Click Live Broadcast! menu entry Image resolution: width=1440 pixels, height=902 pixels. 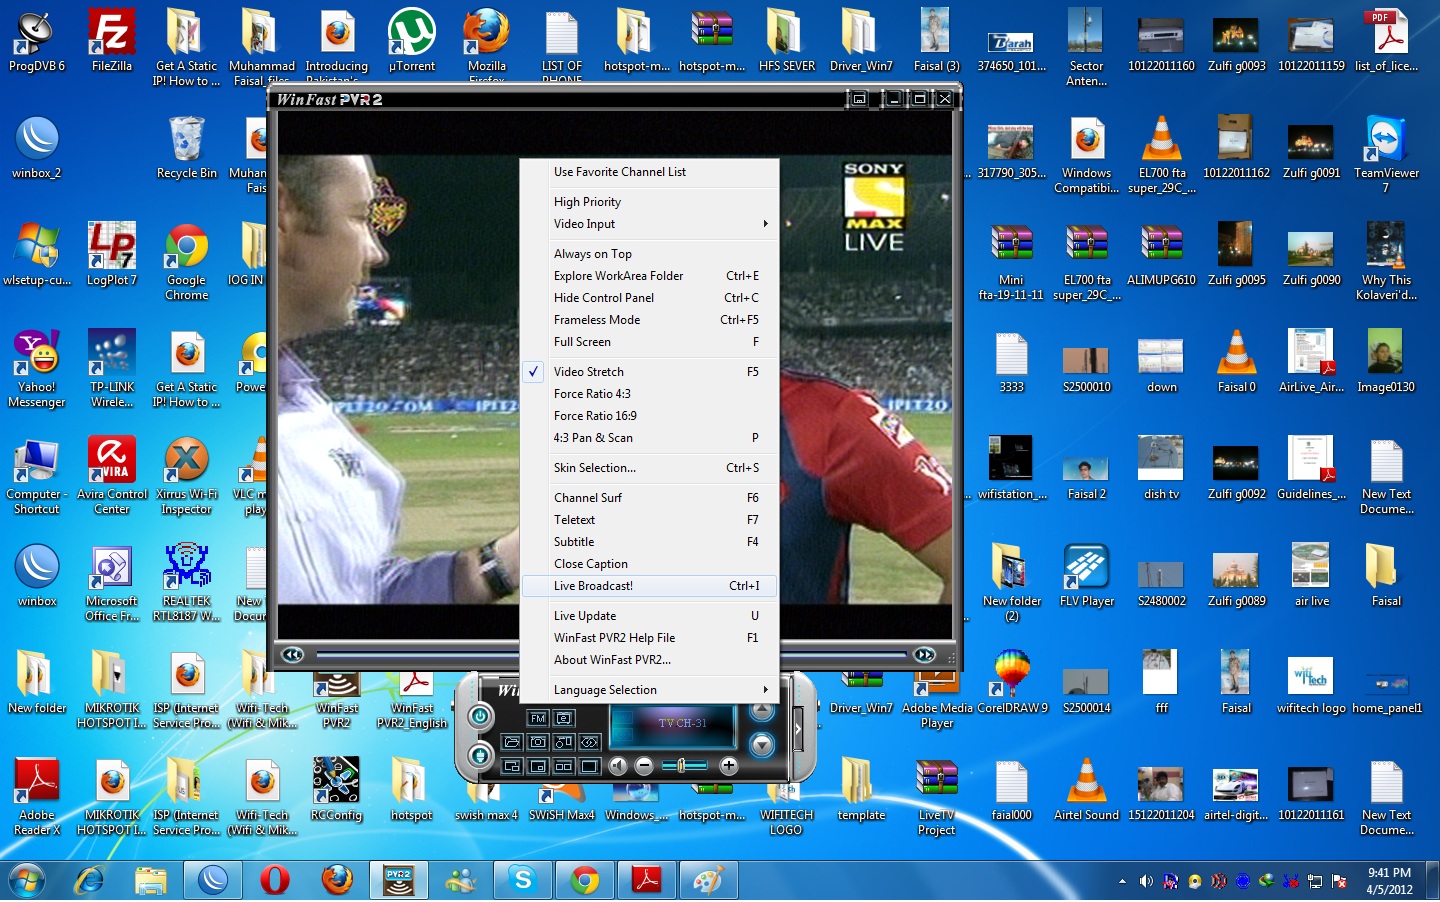pyautogui.click(x=650, y=586)
